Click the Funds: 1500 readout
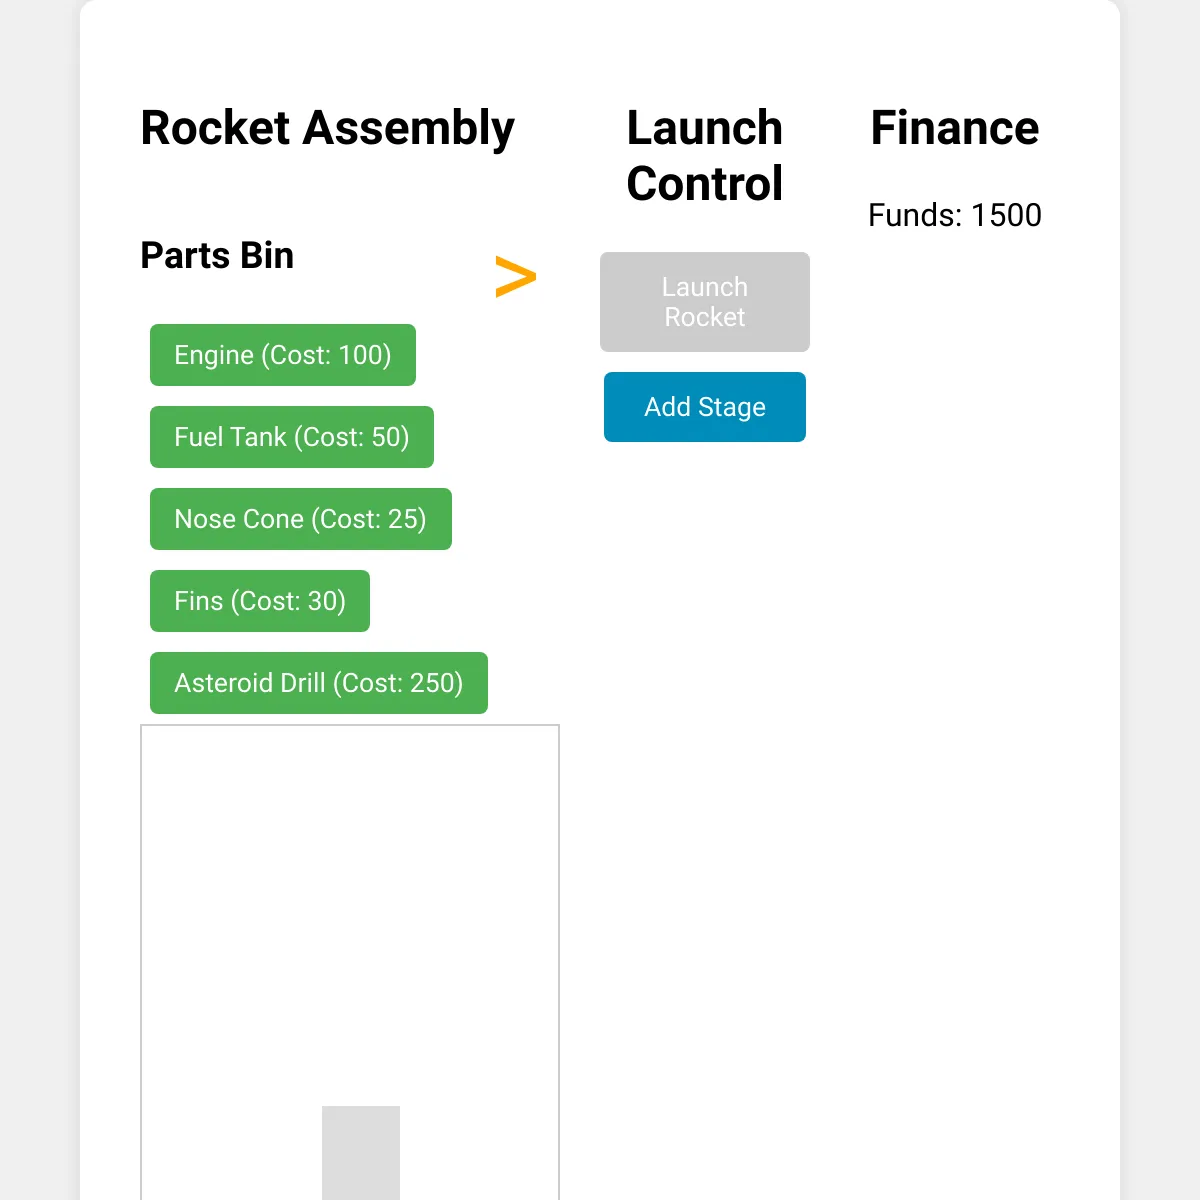The width and height of the screenshot is (1200, 1200). [x=955, y=215]
